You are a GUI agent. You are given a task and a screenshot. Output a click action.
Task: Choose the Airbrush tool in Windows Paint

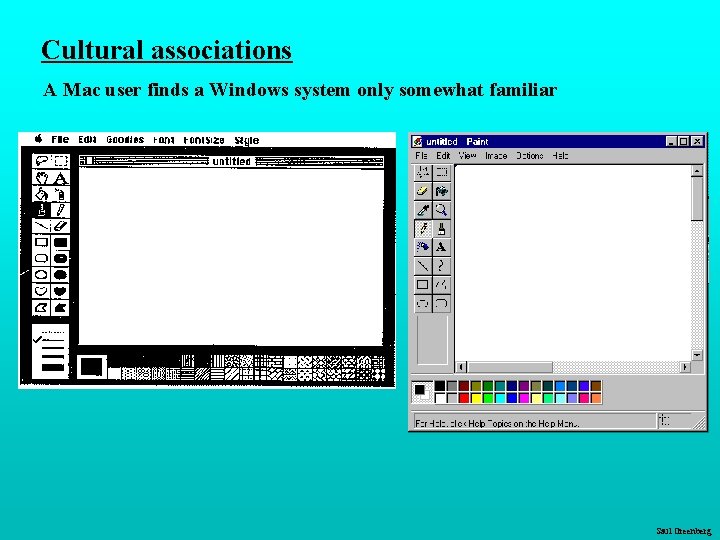pos(423,247)
